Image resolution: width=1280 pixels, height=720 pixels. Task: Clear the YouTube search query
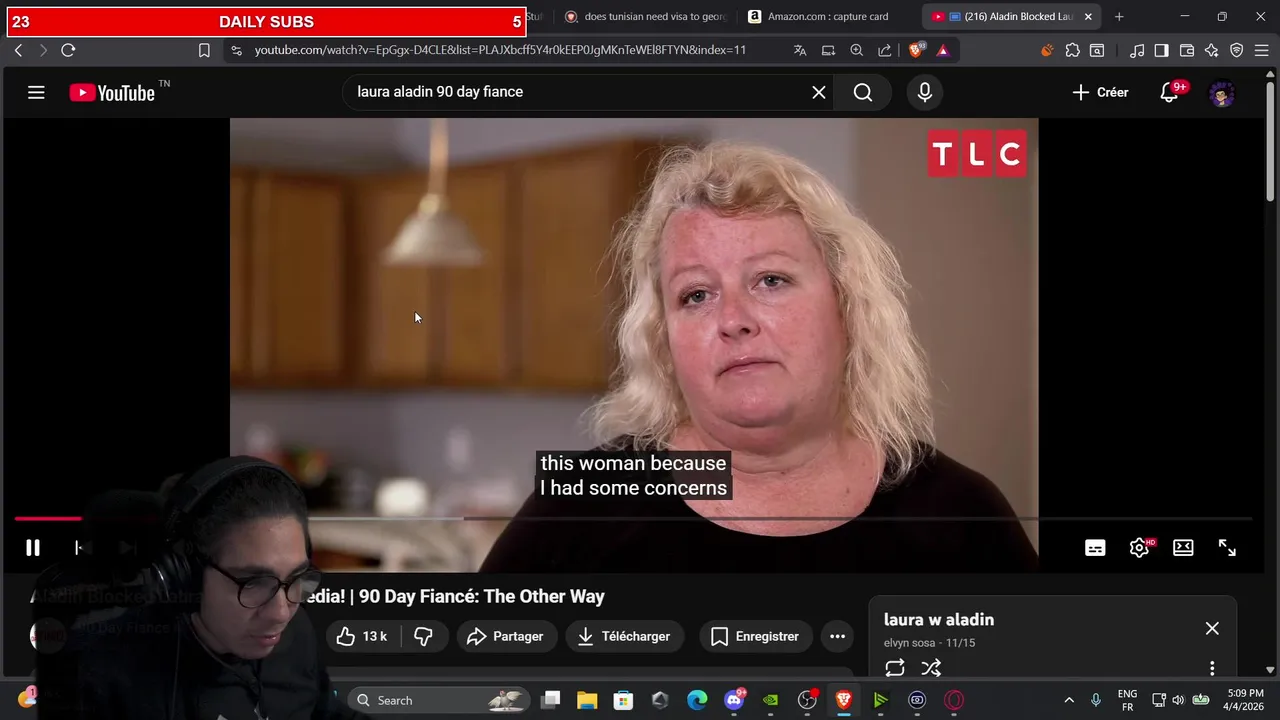tap(819, 92)
